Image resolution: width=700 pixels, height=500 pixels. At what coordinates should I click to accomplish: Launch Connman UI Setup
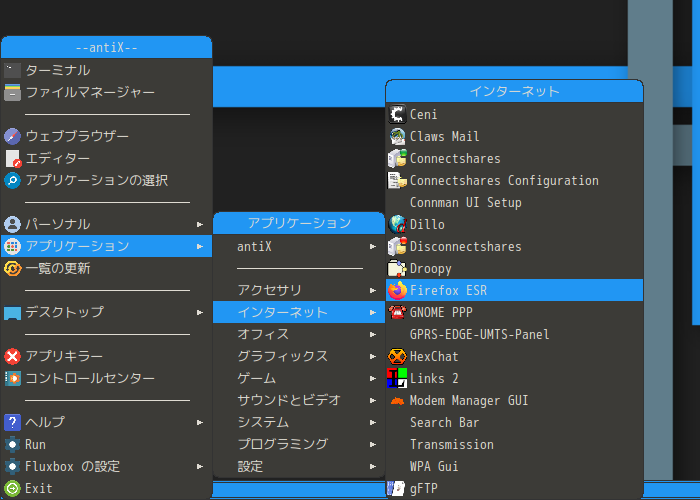(514, 203)
